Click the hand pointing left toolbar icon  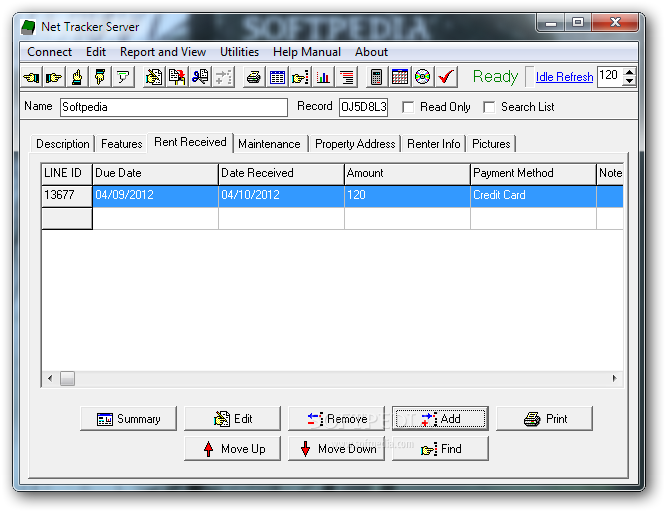point(31,77)
